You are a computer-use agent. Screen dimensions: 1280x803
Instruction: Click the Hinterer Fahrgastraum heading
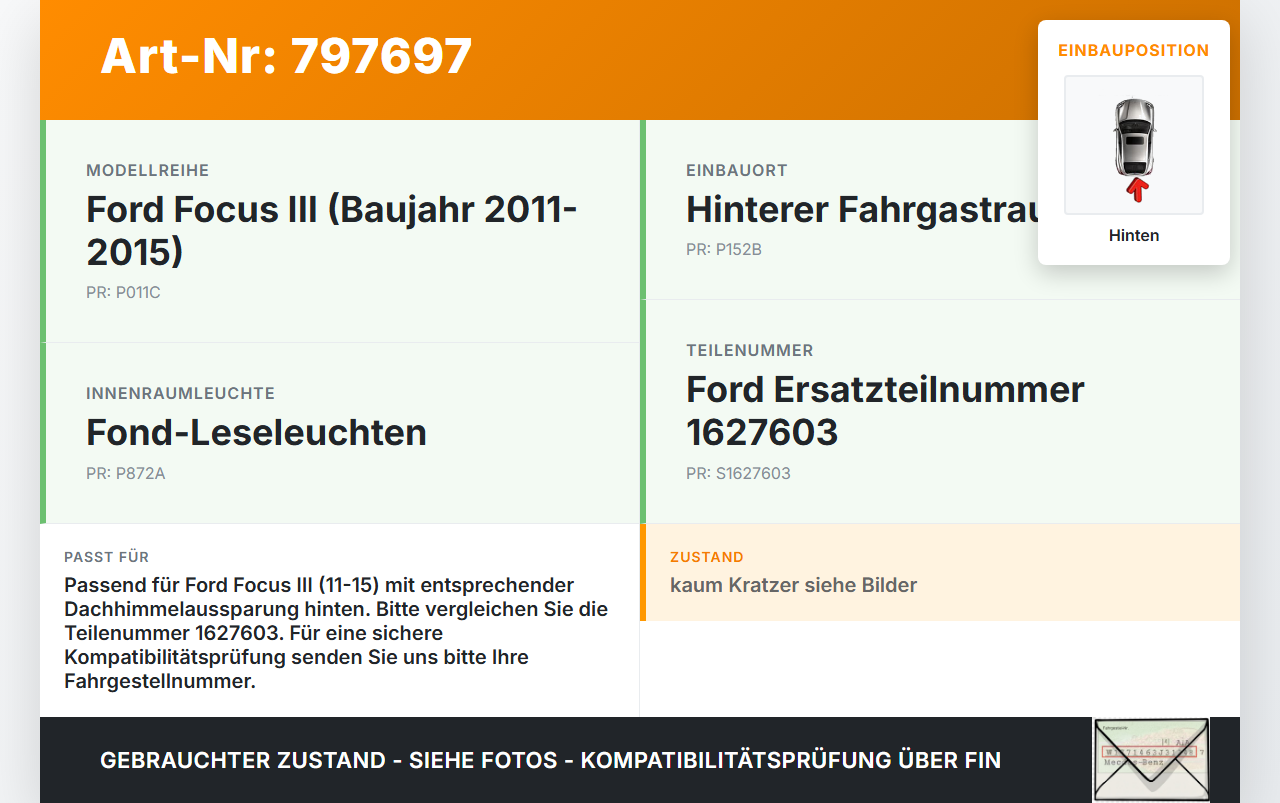[862, 209]
